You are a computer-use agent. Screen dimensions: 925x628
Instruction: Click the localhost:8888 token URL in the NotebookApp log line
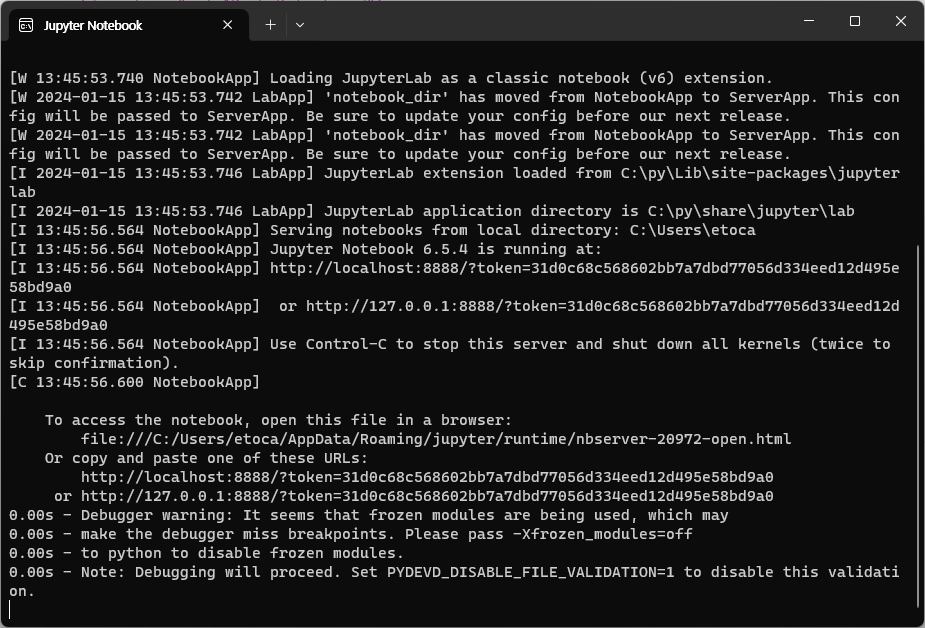tap(454, 278)
